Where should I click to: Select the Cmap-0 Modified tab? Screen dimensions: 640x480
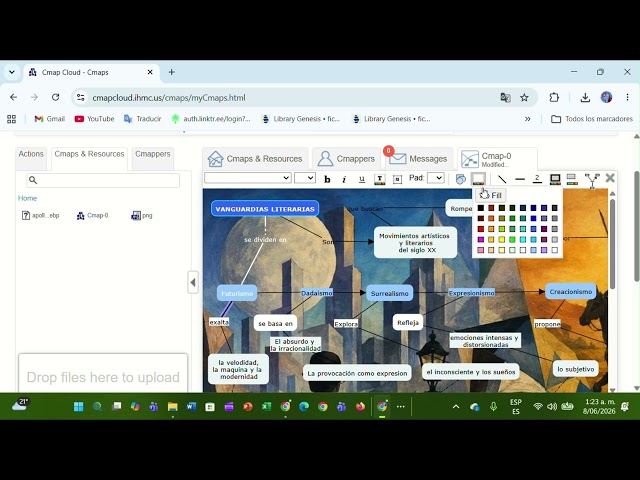pos(497,159)
